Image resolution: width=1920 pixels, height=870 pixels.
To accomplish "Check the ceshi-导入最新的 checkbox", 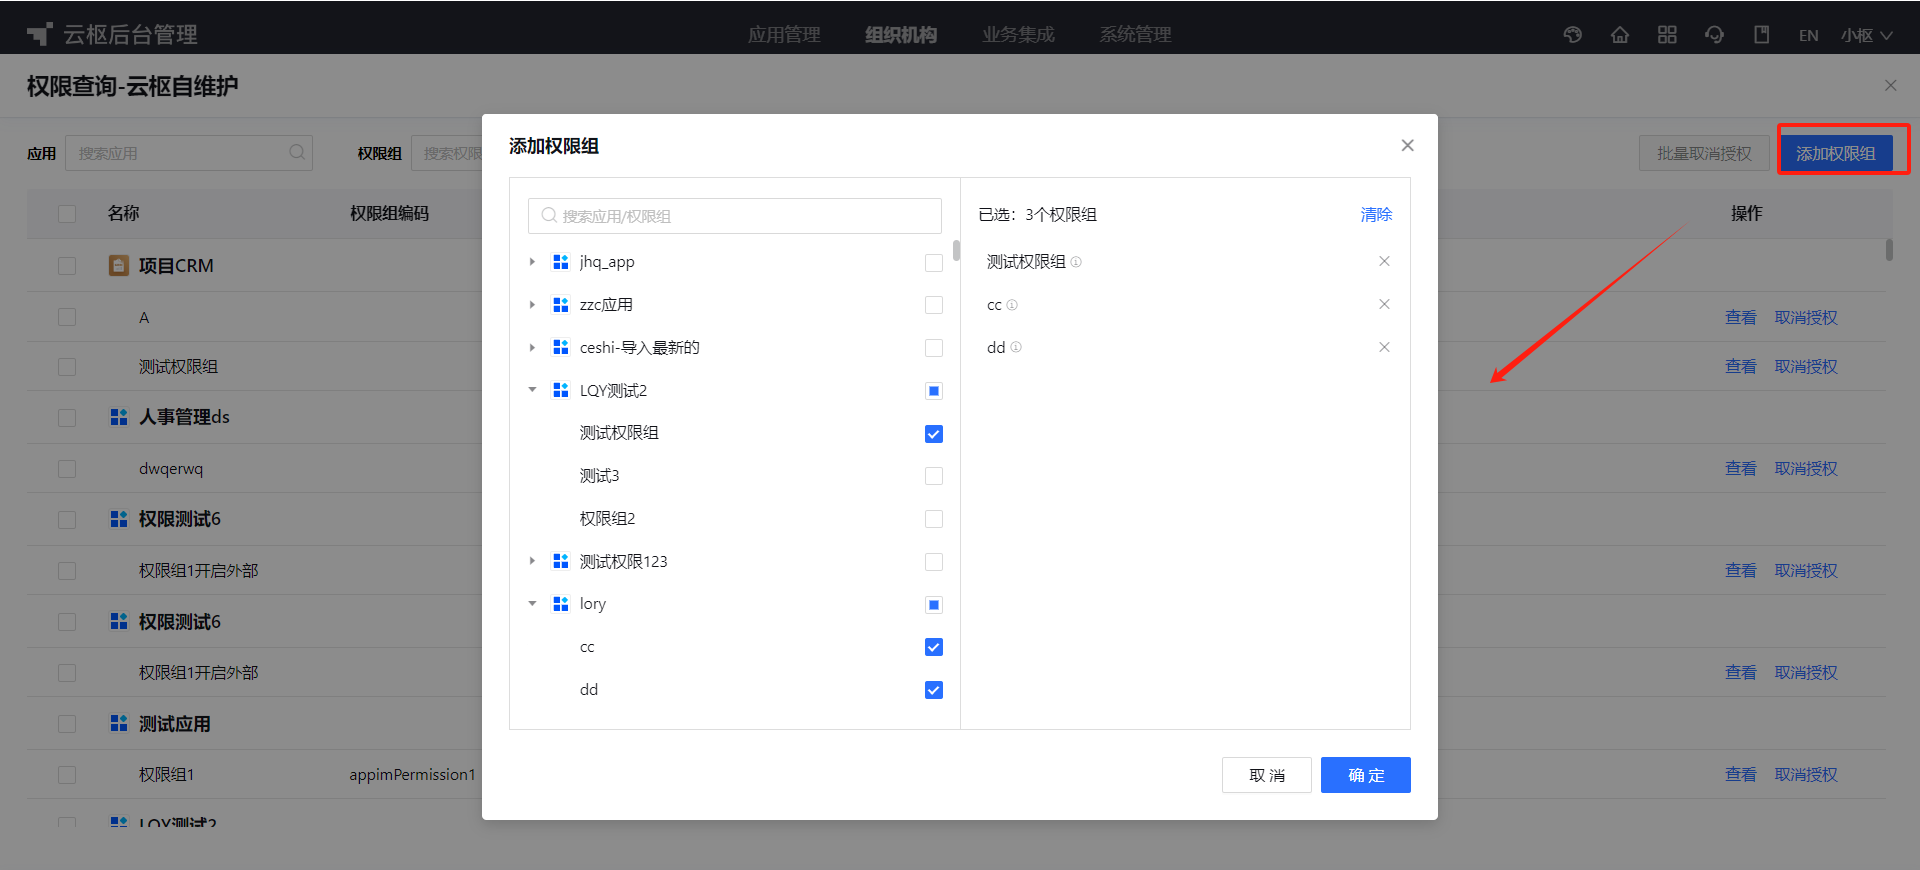I will [x=934, y=348].
